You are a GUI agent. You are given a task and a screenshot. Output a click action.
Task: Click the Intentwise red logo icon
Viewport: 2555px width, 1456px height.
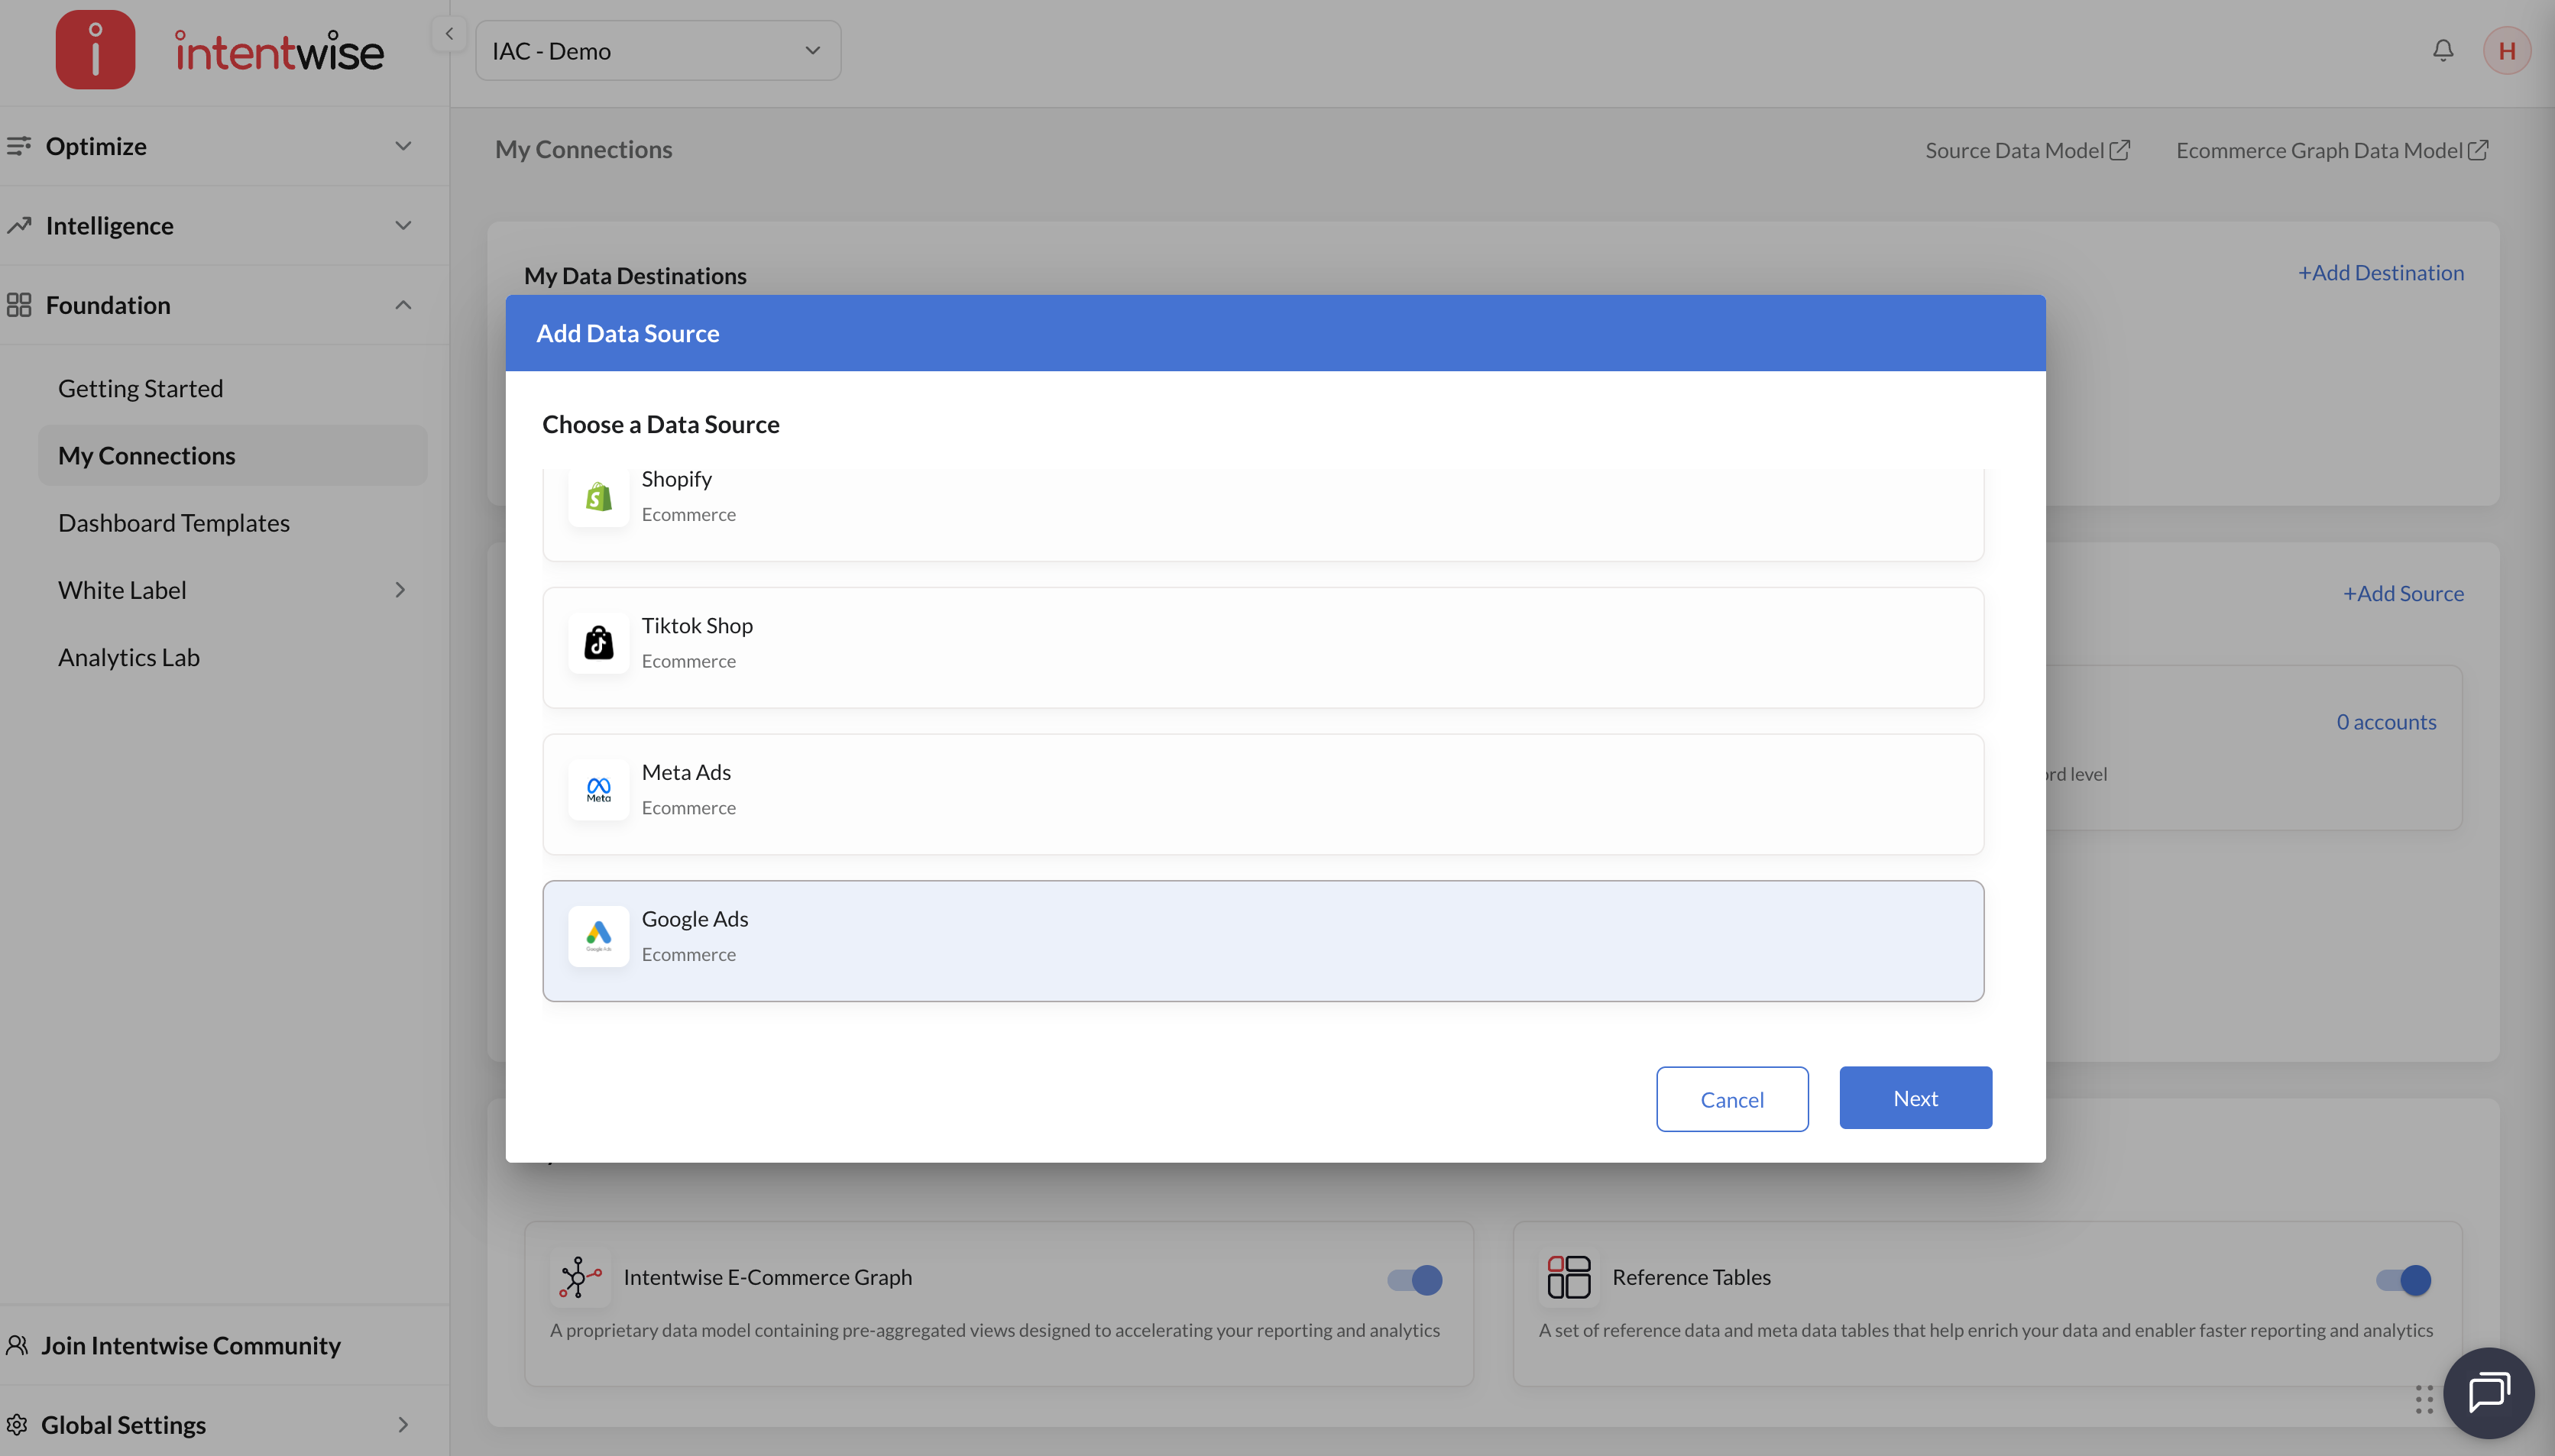click(x=95, y=50)
